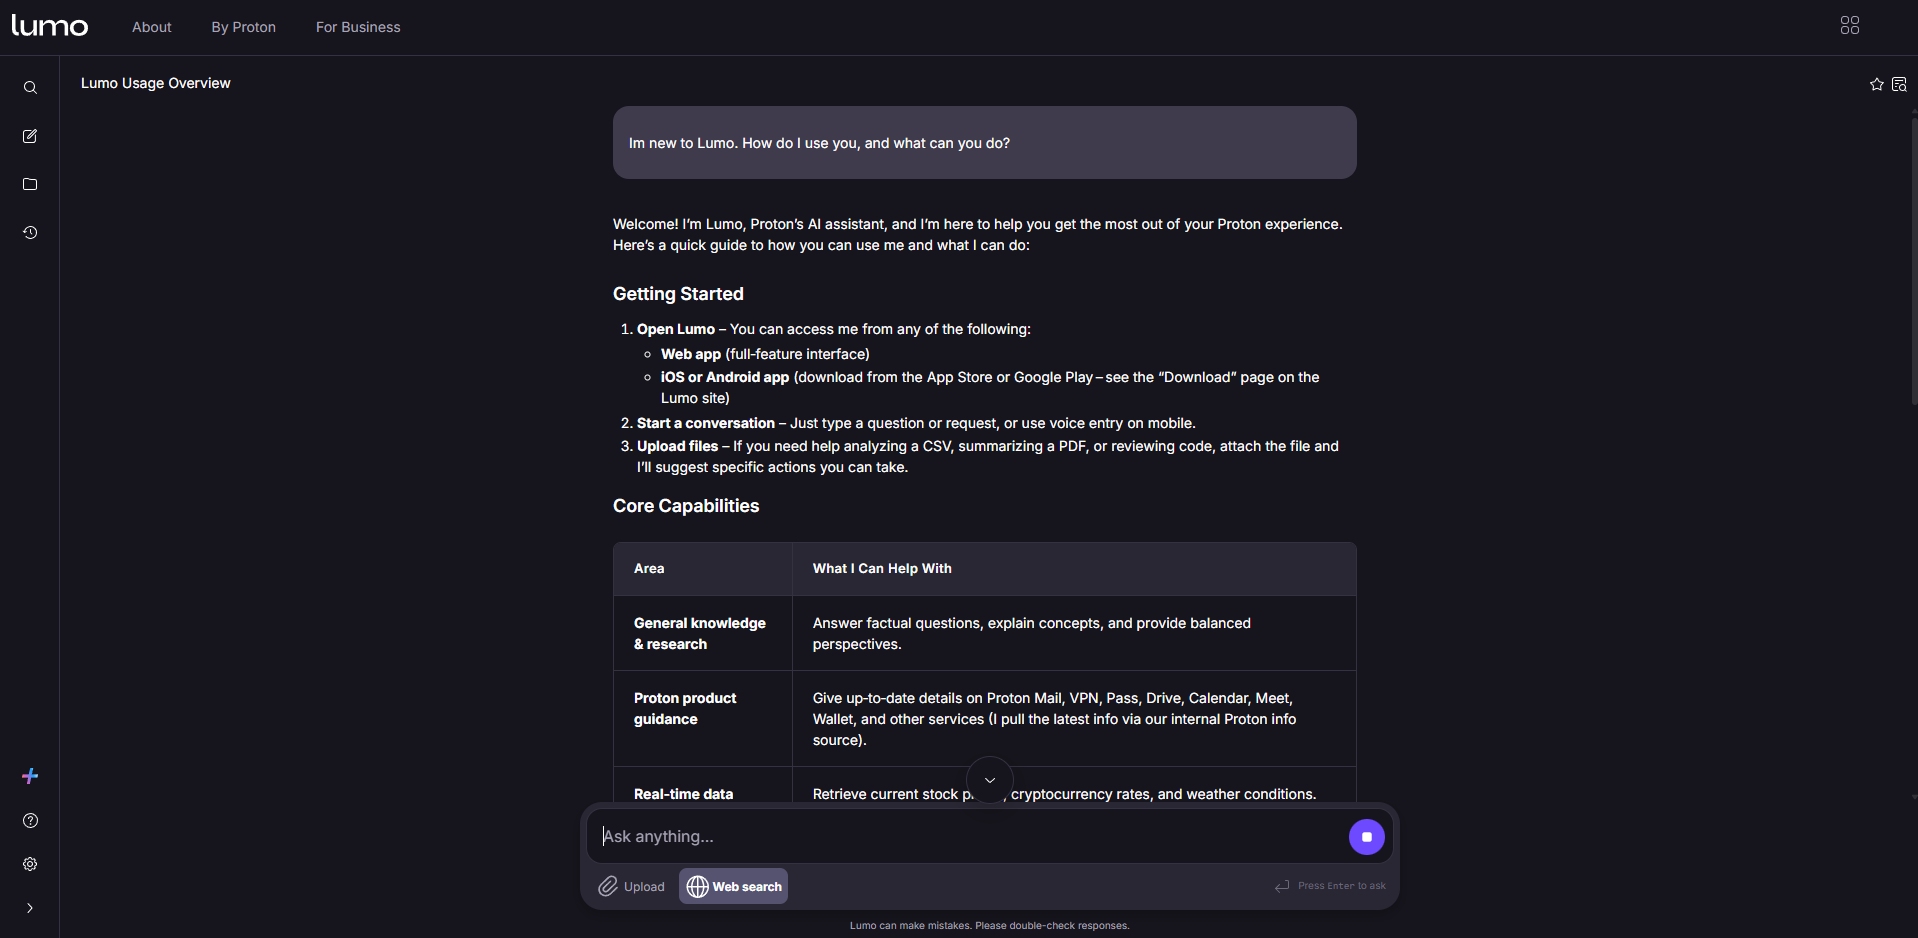This screenshot has height=938, width=1918.
Task: Open the Proton apps grid icon
Action: point(1849,26)
